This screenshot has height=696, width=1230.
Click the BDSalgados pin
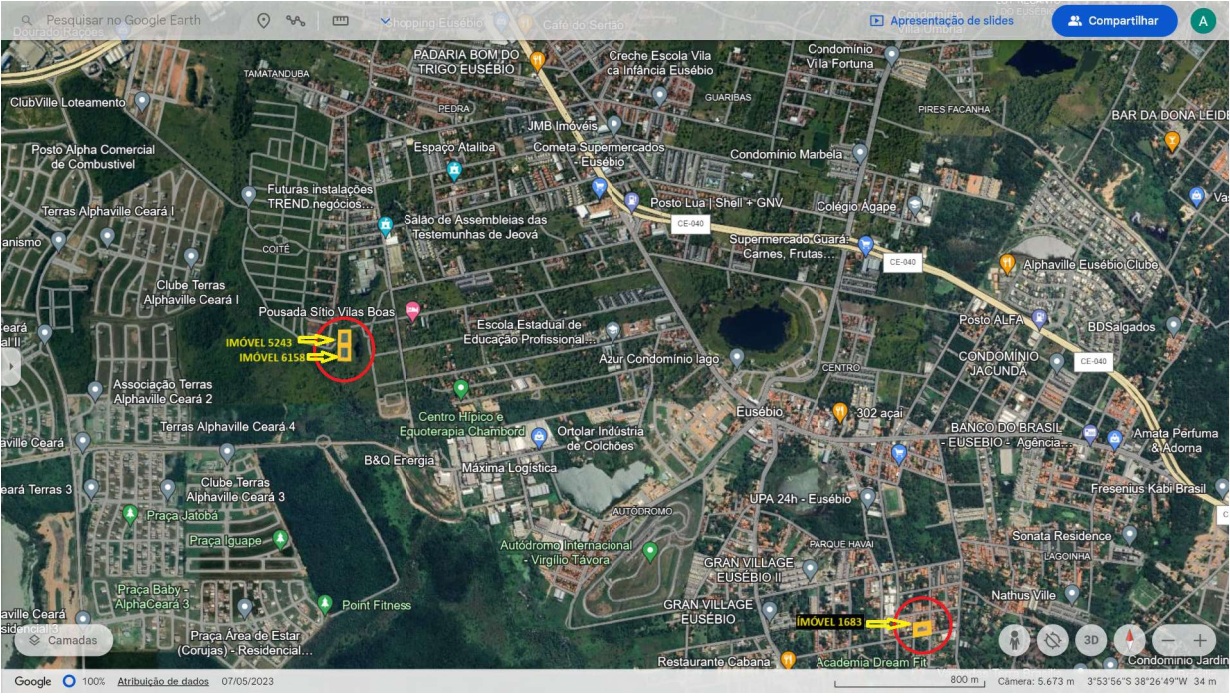coord(1173,326)
